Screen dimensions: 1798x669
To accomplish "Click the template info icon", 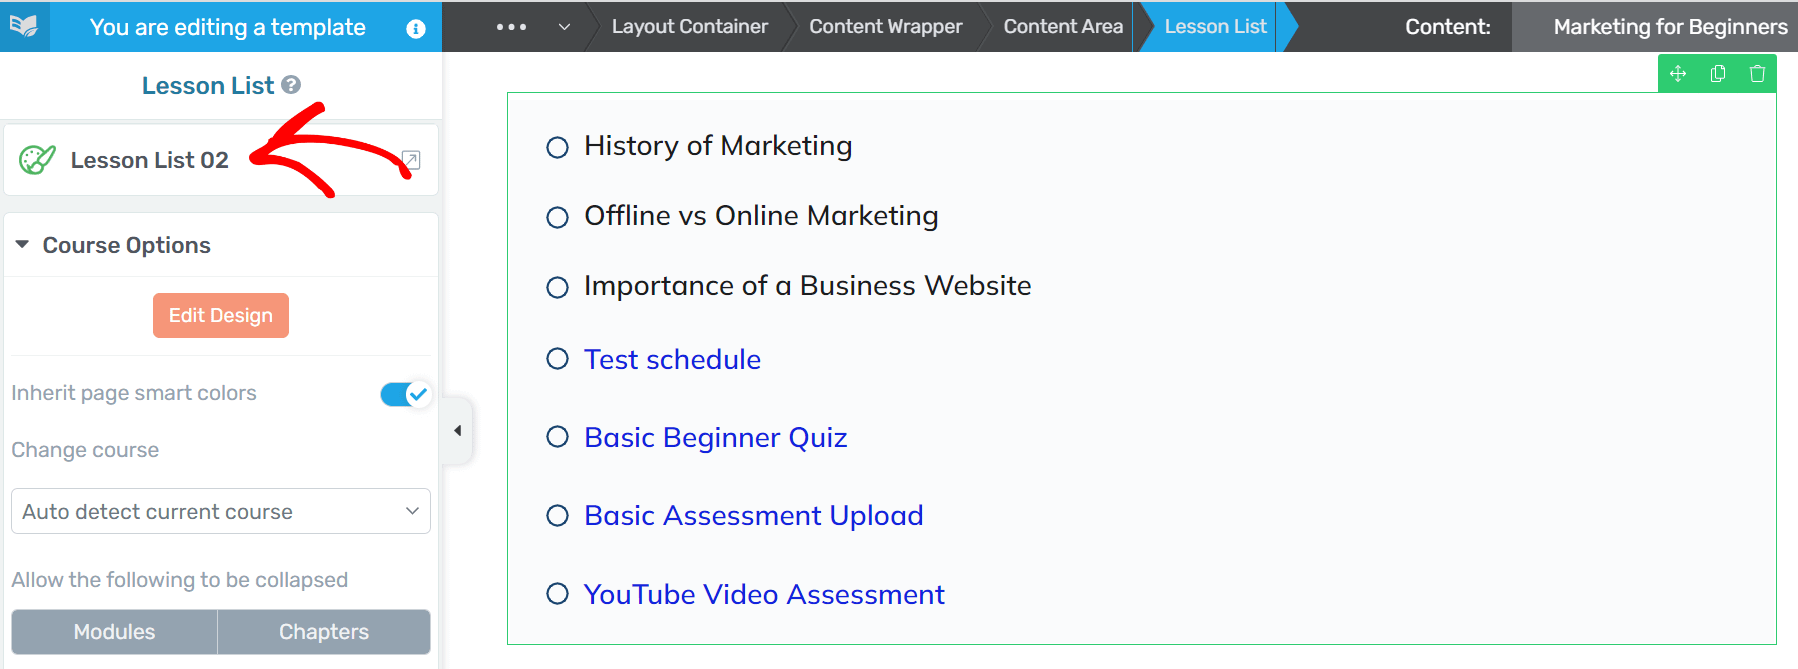I will pos(416,29).
